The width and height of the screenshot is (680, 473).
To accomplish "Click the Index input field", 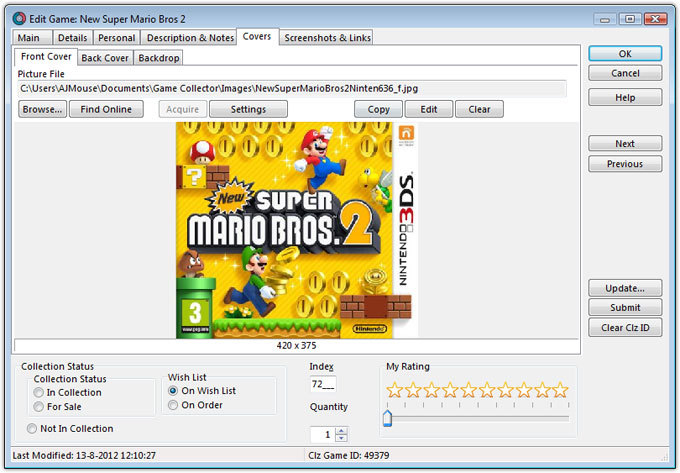I will 323,384.
